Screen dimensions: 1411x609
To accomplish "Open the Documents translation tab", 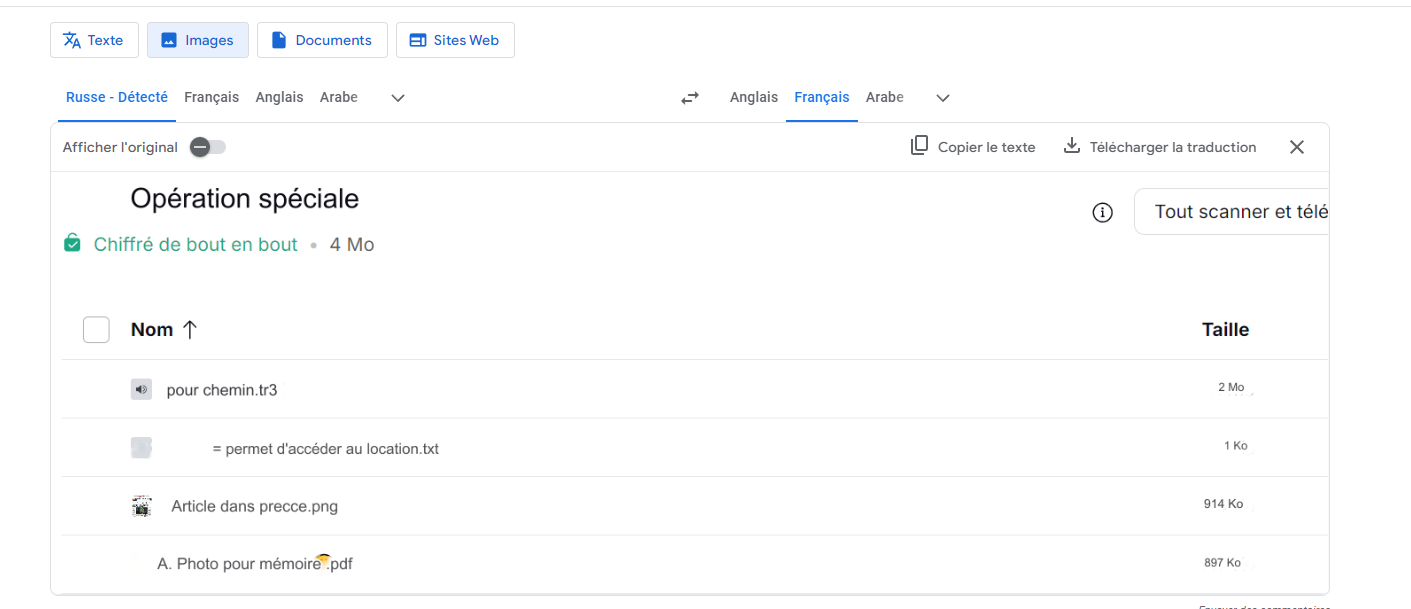I will tap(321, 40).
